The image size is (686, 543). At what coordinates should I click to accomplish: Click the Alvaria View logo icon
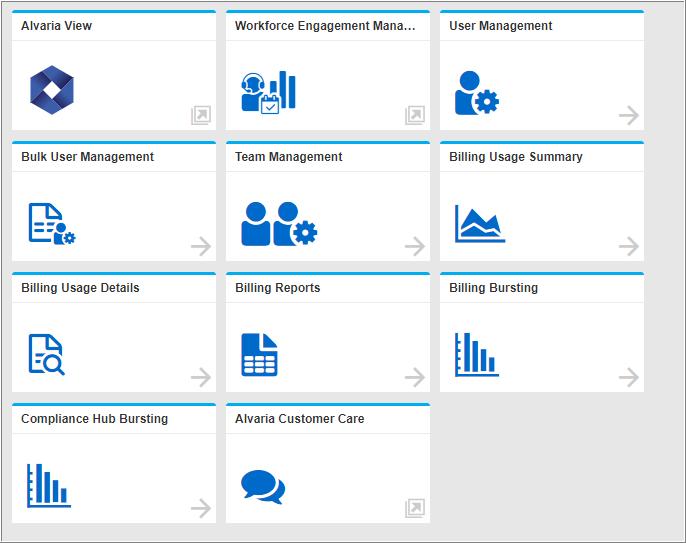[x=52, y=88]
